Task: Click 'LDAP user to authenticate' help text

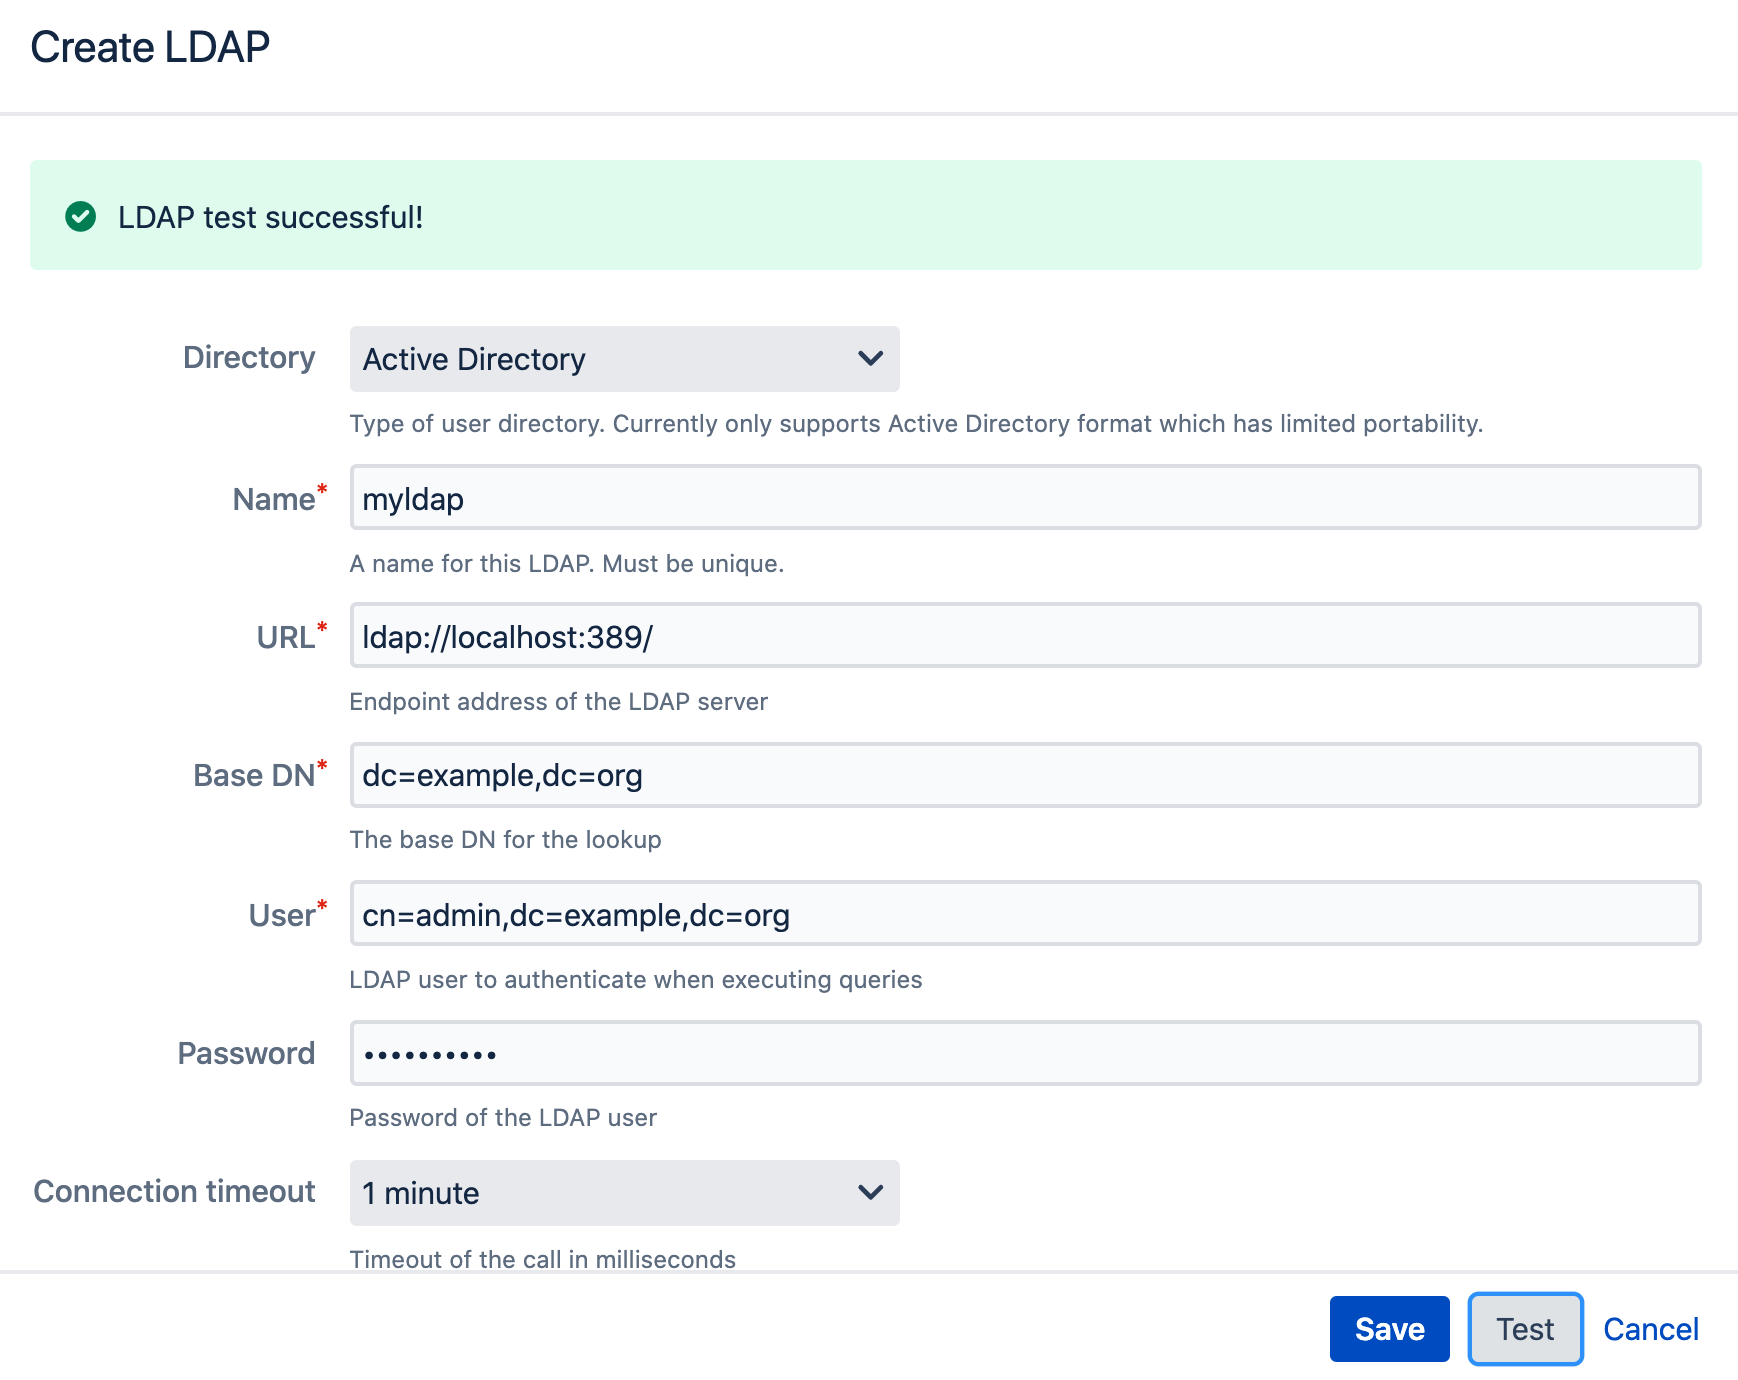Action: pyautogui.click(x=636, y=980)
